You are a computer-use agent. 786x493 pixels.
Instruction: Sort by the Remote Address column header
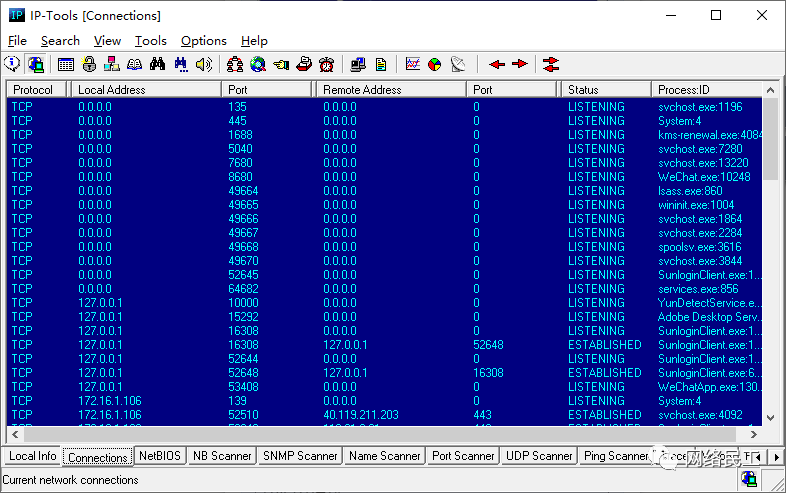coord(391,90)
